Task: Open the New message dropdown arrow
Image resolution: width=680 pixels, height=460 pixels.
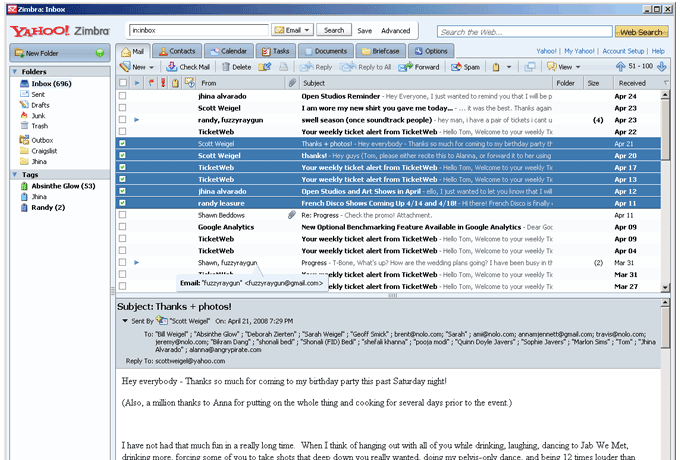Action: click(x=151, y=67)
